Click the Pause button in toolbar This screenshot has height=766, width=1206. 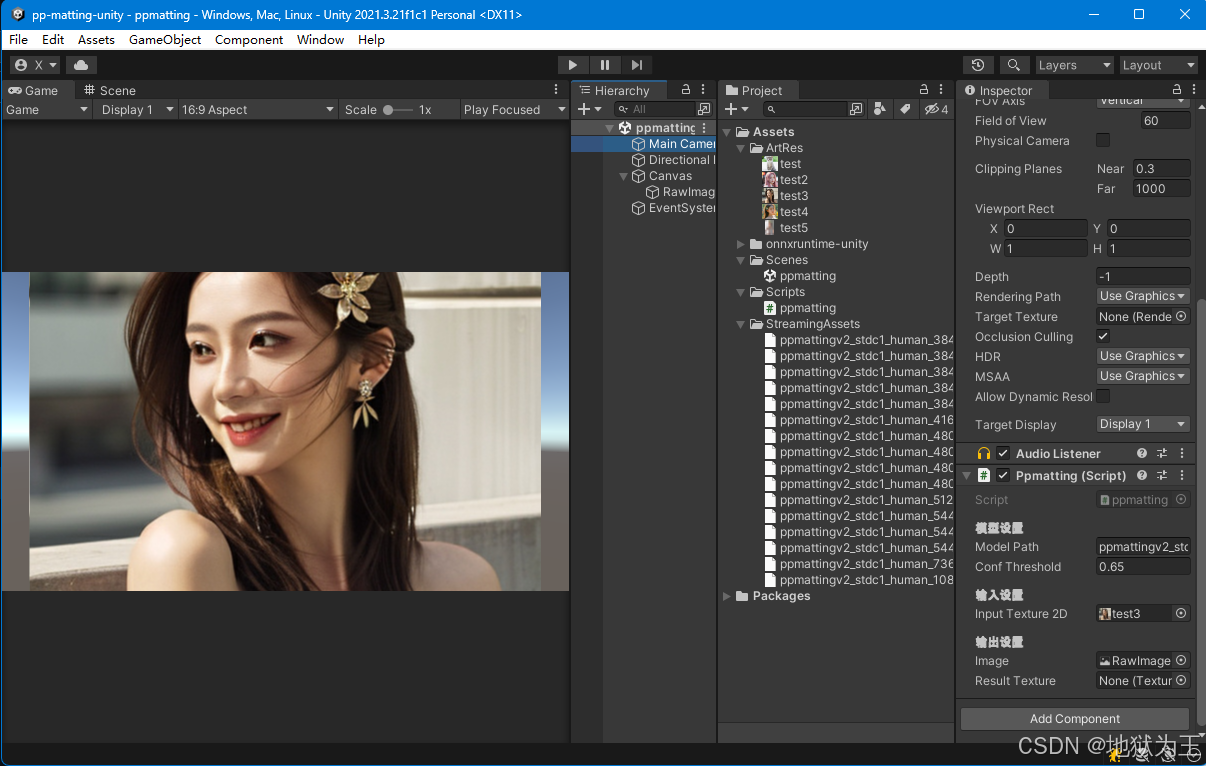[605, 65]
